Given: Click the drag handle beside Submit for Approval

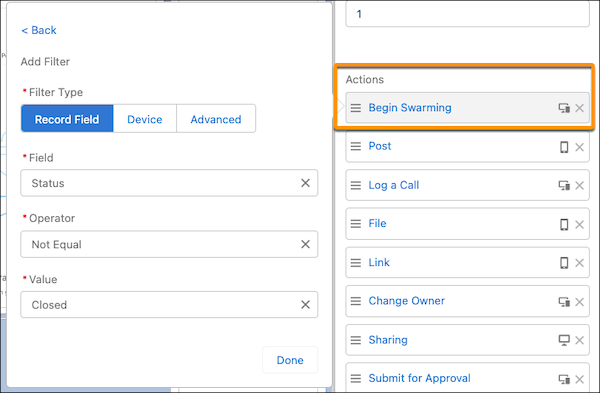Looking at the screenshot, I should 356,378.
